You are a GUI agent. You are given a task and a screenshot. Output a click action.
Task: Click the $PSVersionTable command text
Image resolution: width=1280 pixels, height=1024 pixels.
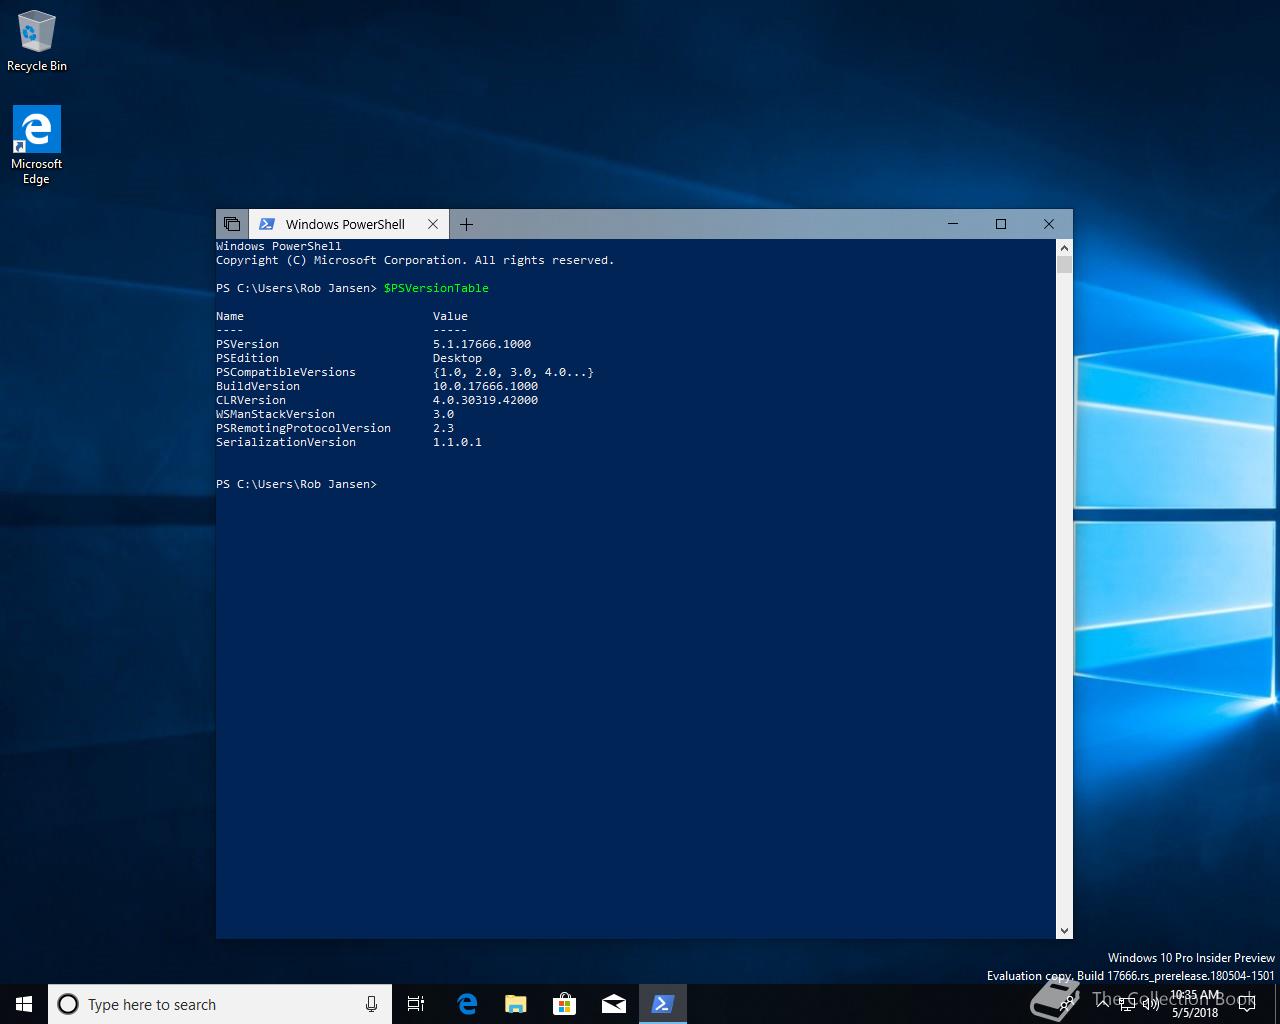[436, 288]
